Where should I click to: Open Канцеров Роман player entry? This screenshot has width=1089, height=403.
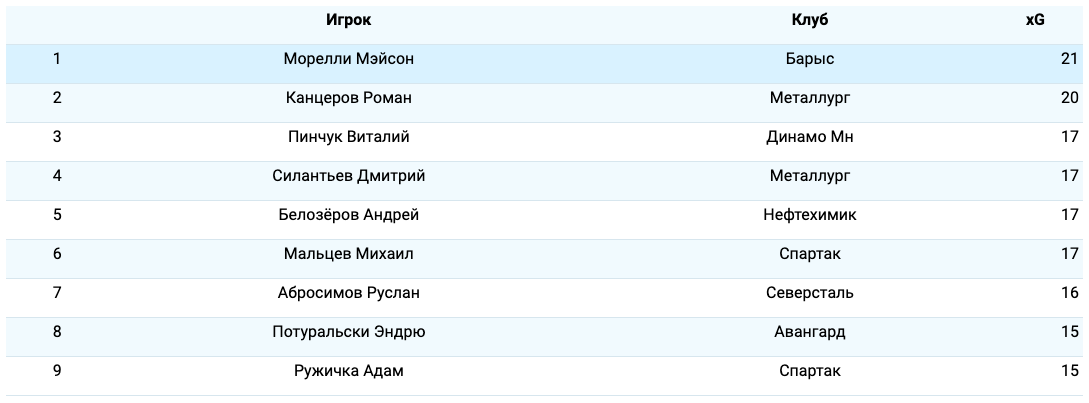349,98
